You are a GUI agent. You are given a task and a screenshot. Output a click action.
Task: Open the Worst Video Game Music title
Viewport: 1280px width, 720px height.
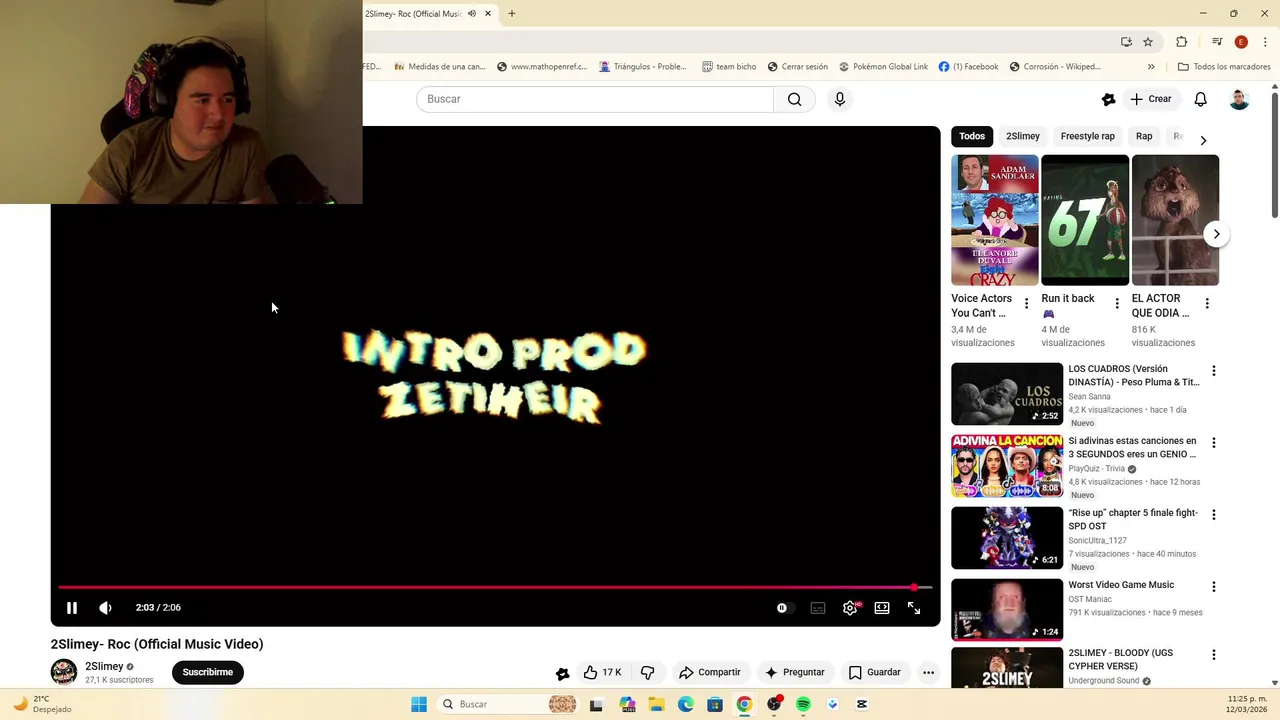click(1121, 585)
